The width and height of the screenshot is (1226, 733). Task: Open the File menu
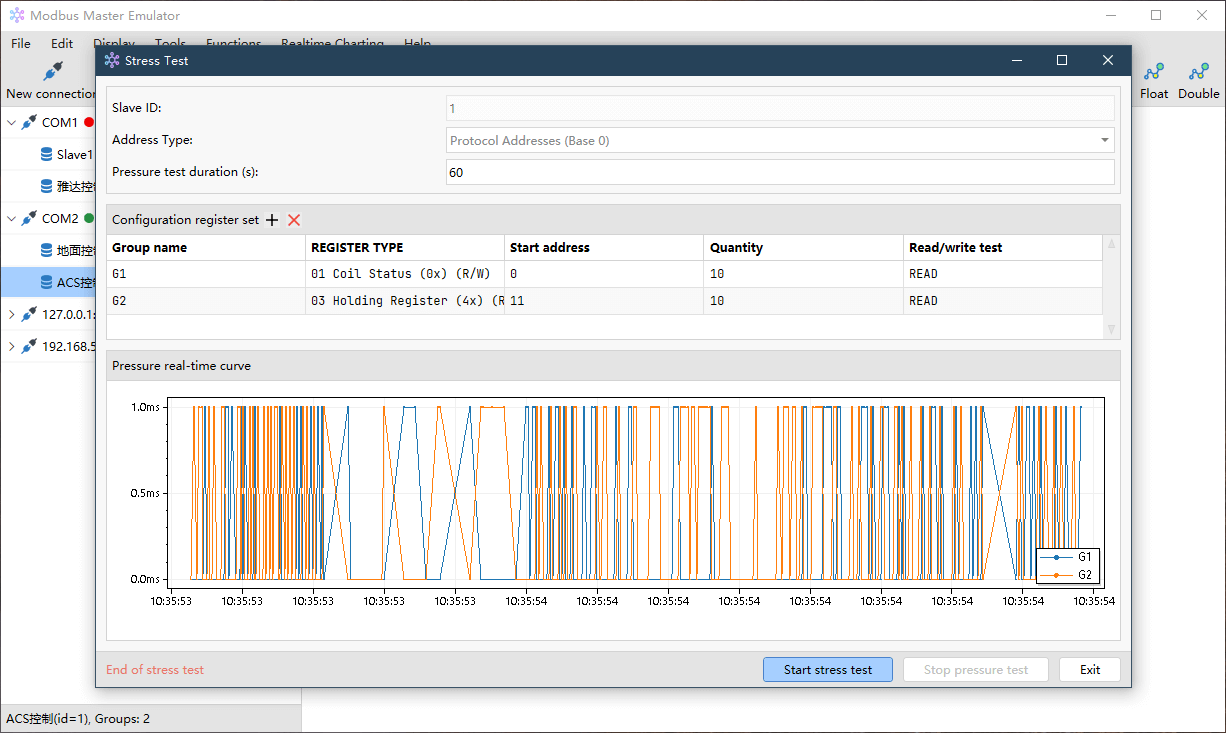(21, 44)
